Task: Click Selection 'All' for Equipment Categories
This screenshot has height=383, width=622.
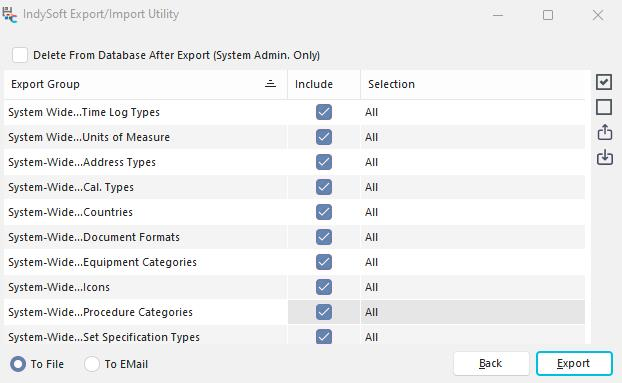Action: pyautogui.click(x=473, y=262)
